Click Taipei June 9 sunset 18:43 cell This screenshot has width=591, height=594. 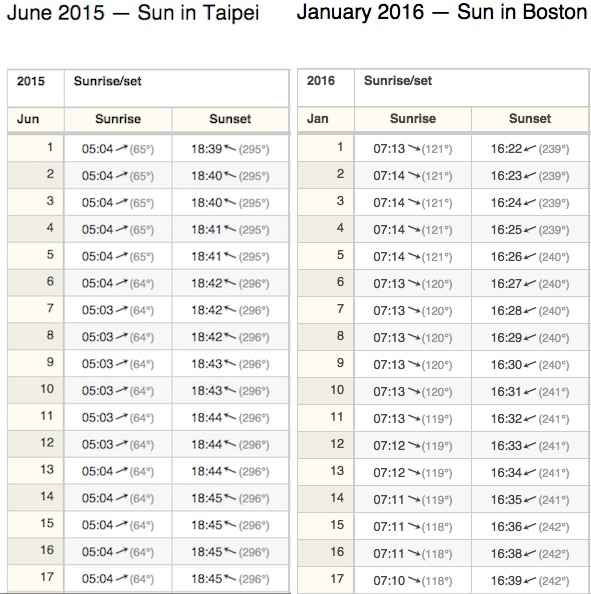230,364
